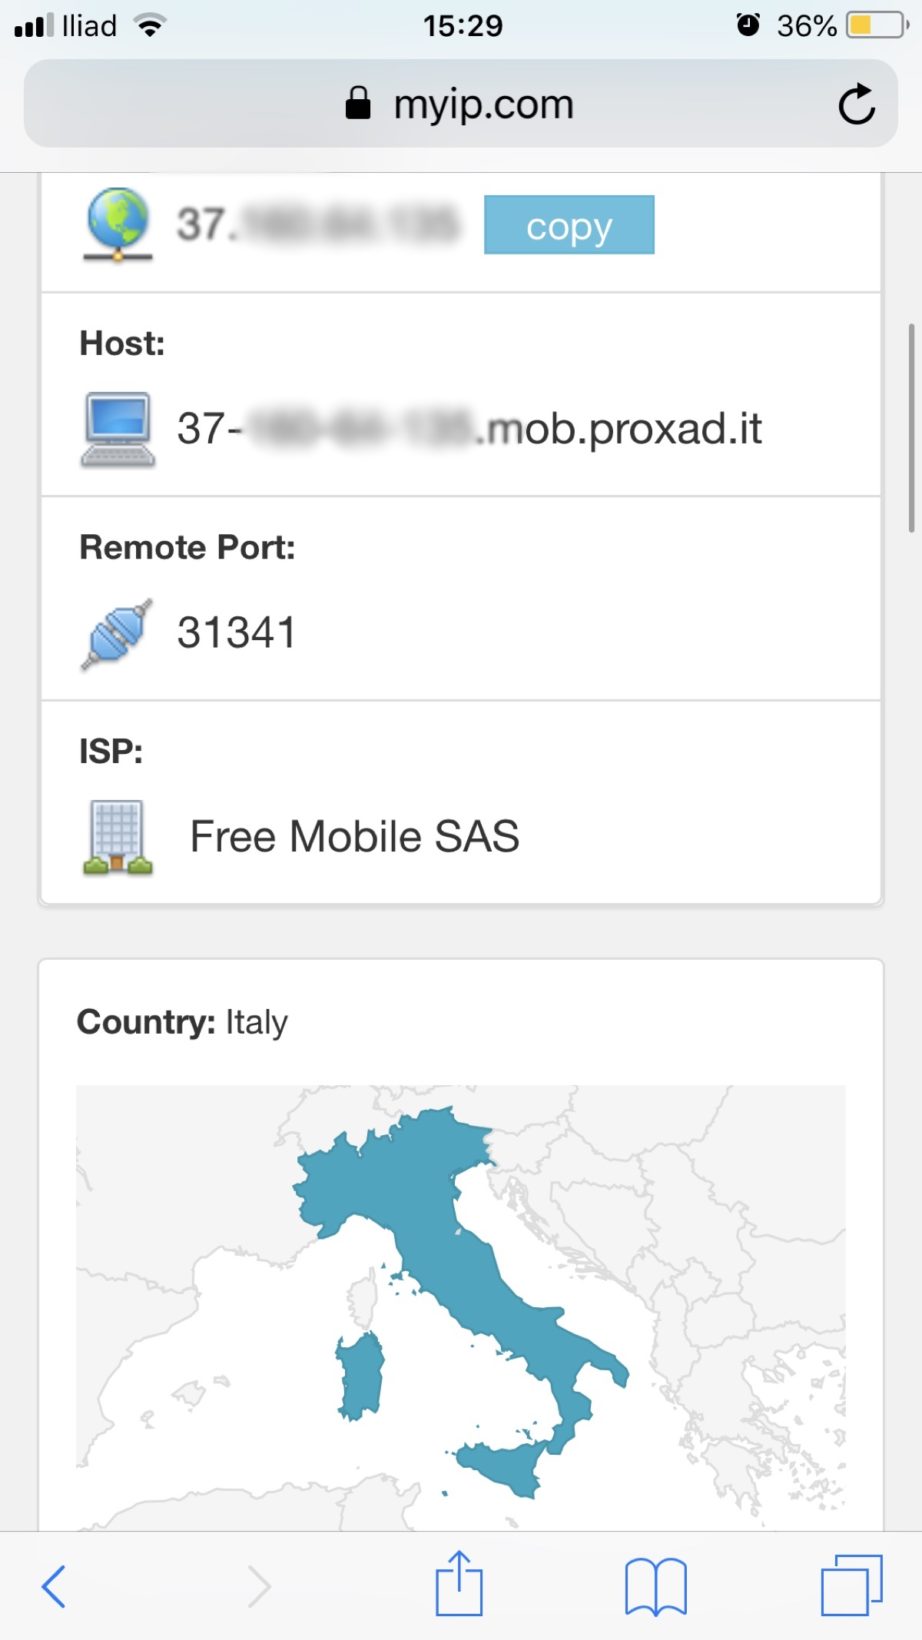Open the bookmarks book icon
This screenshot has width=922, height=1640.
coord(655,1586)
